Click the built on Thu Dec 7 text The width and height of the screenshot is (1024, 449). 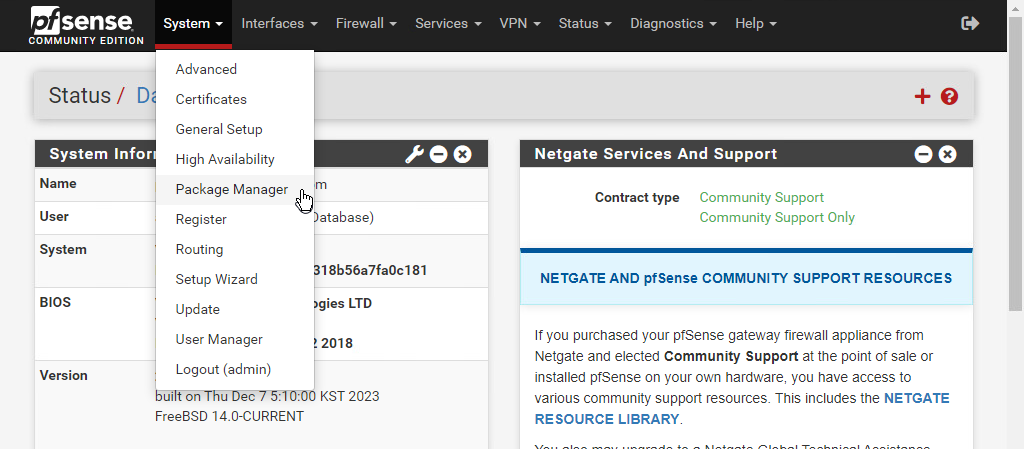267,397
